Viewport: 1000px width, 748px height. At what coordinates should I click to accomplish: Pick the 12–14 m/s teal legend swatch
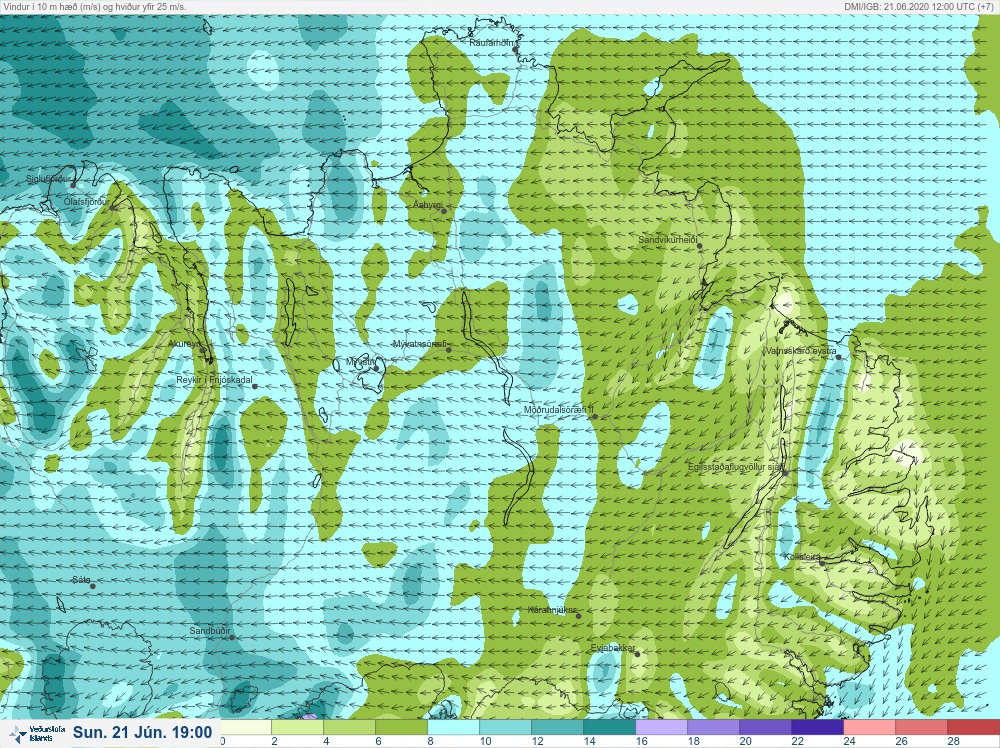[x=557, y=728]
